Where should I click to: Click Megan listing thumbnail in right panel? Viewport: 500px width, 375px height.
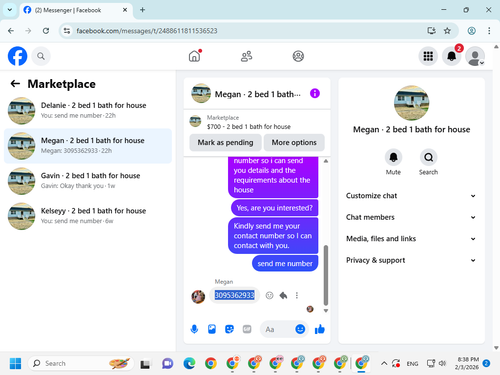tap(411, 103)
